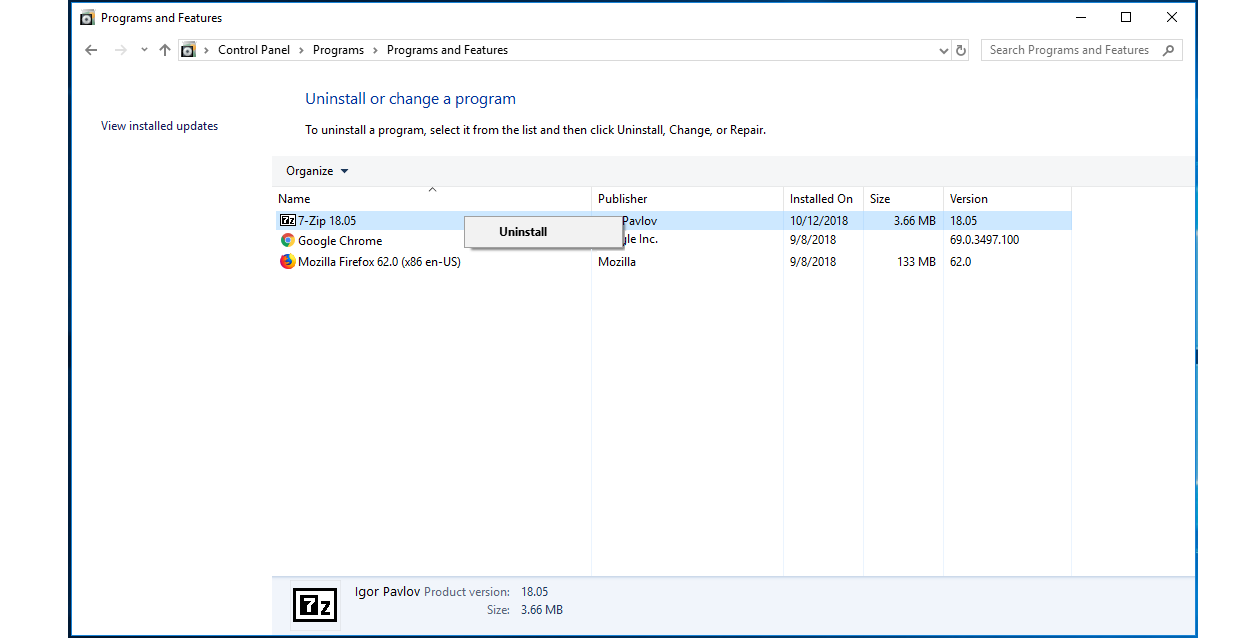Click the Mozilla Firefox icon
Image resolution: width=1250 pixels, height=638 pixels.
point(287,262)
